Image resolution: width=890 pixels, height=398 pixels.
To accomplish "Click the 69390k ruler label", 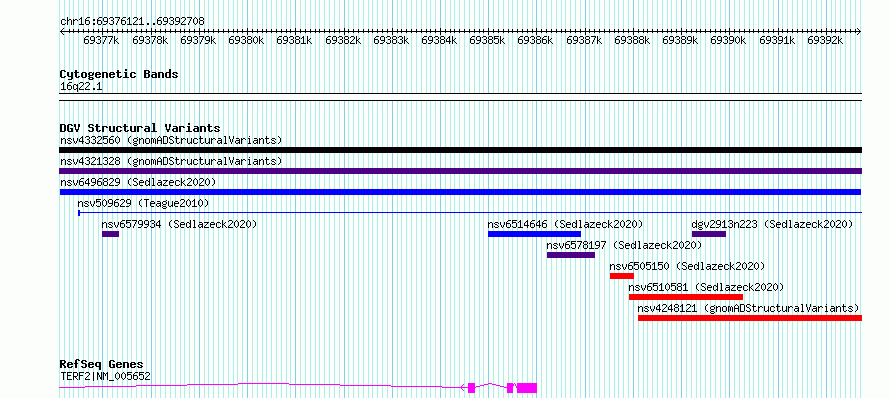I will click(x=729, y=41).
